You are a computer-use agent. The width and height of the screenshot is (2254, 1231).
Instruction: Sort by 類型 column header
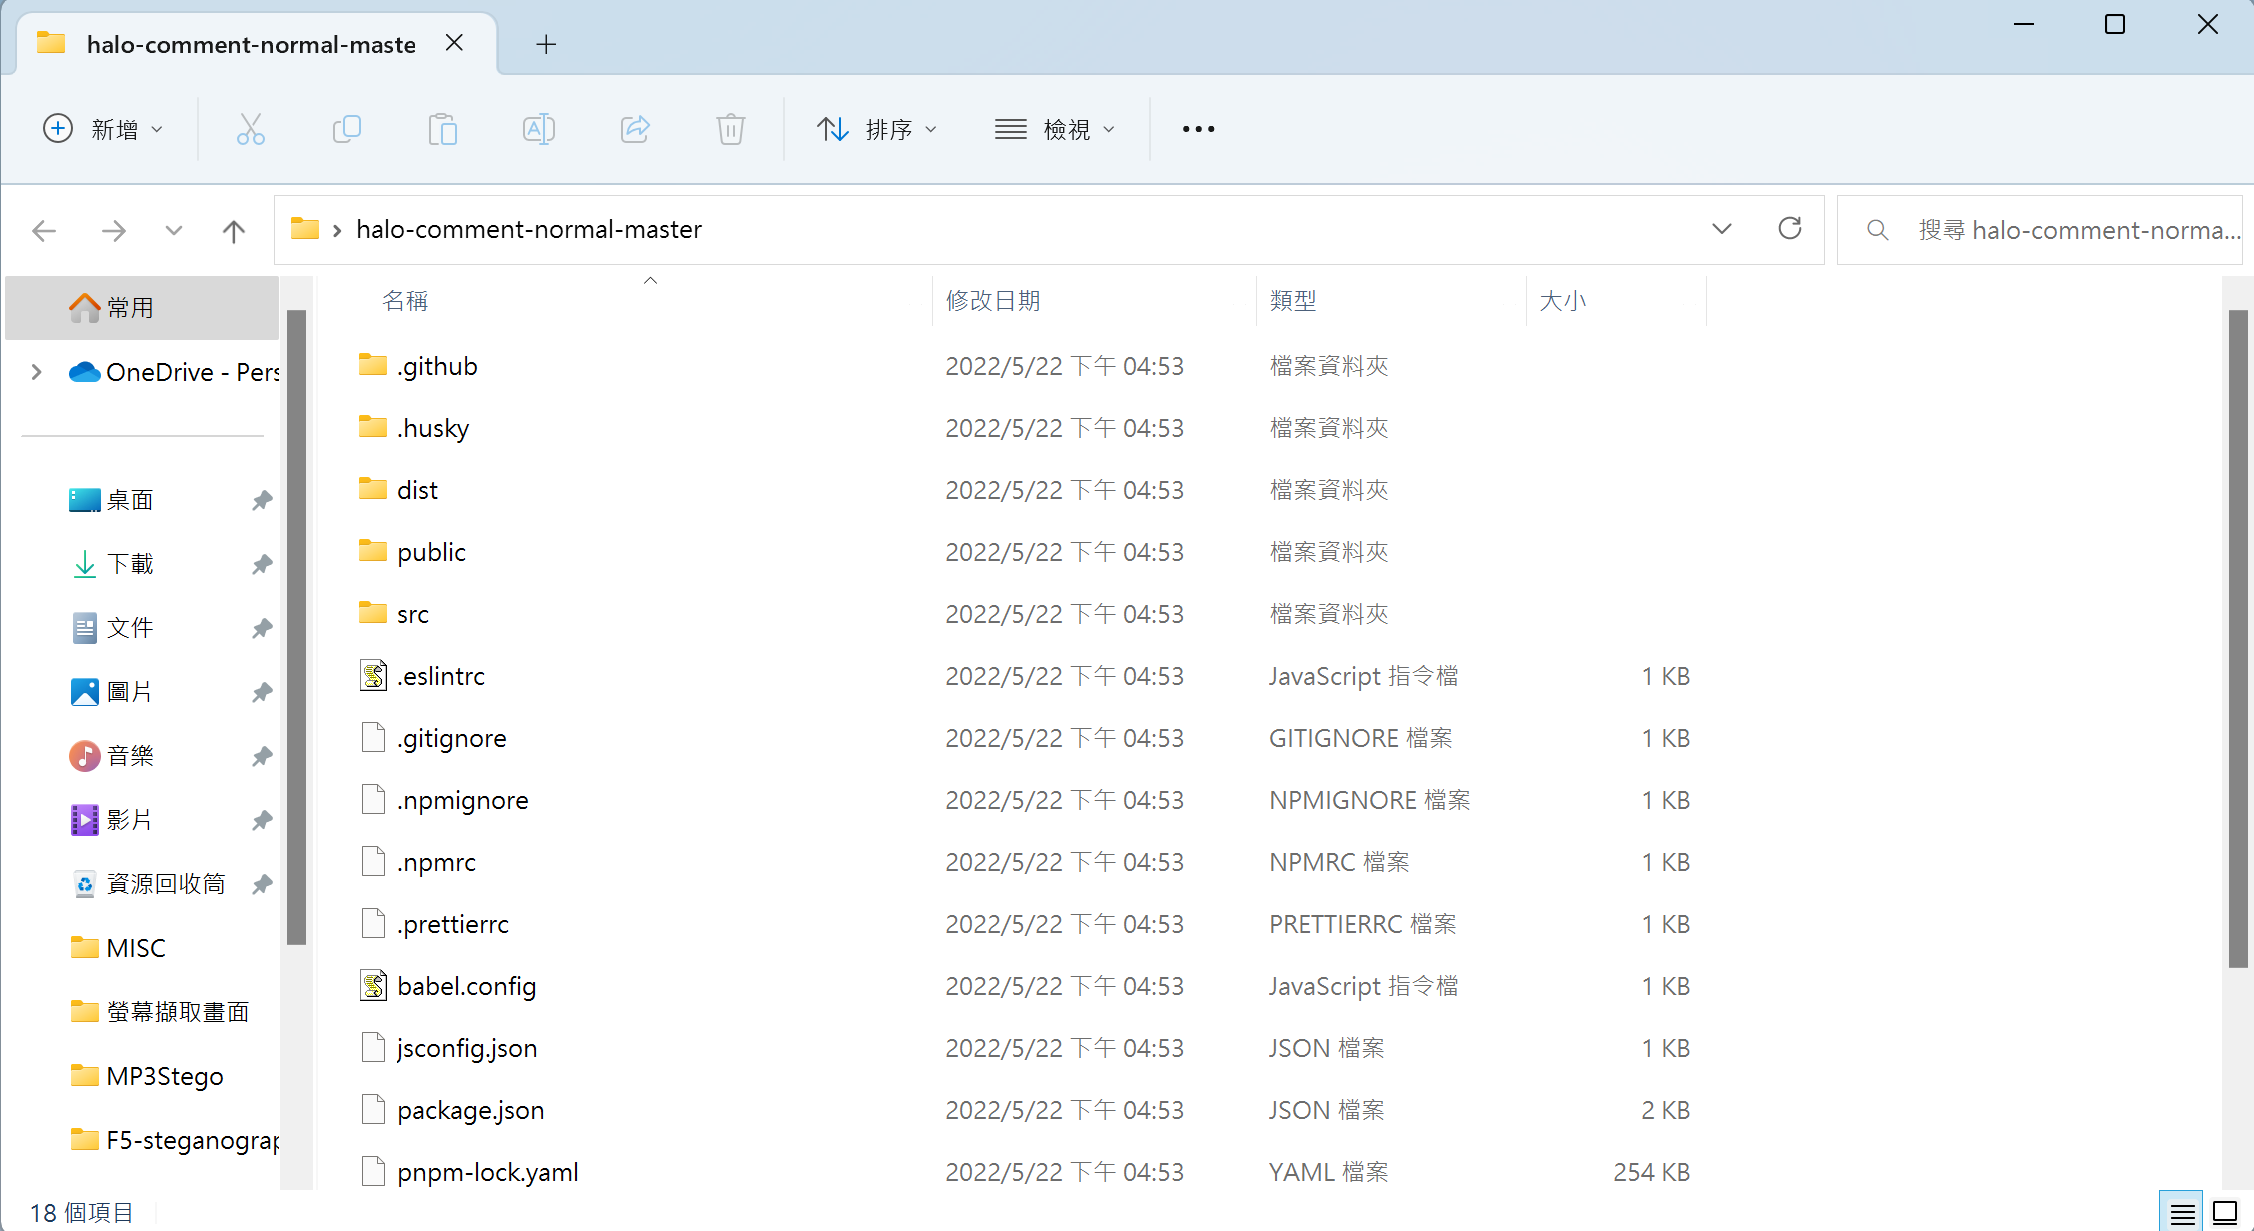tap(1293, 301)
